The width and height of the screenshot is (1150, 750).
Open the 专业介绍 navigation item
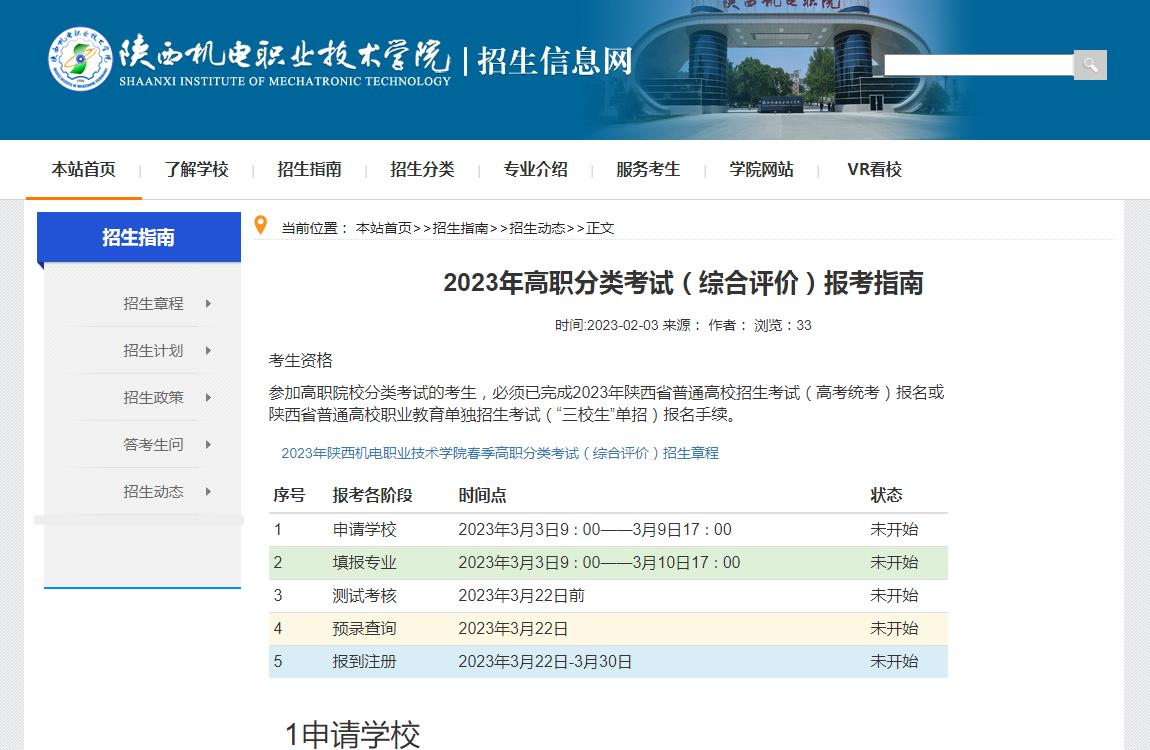pos(535,169)
